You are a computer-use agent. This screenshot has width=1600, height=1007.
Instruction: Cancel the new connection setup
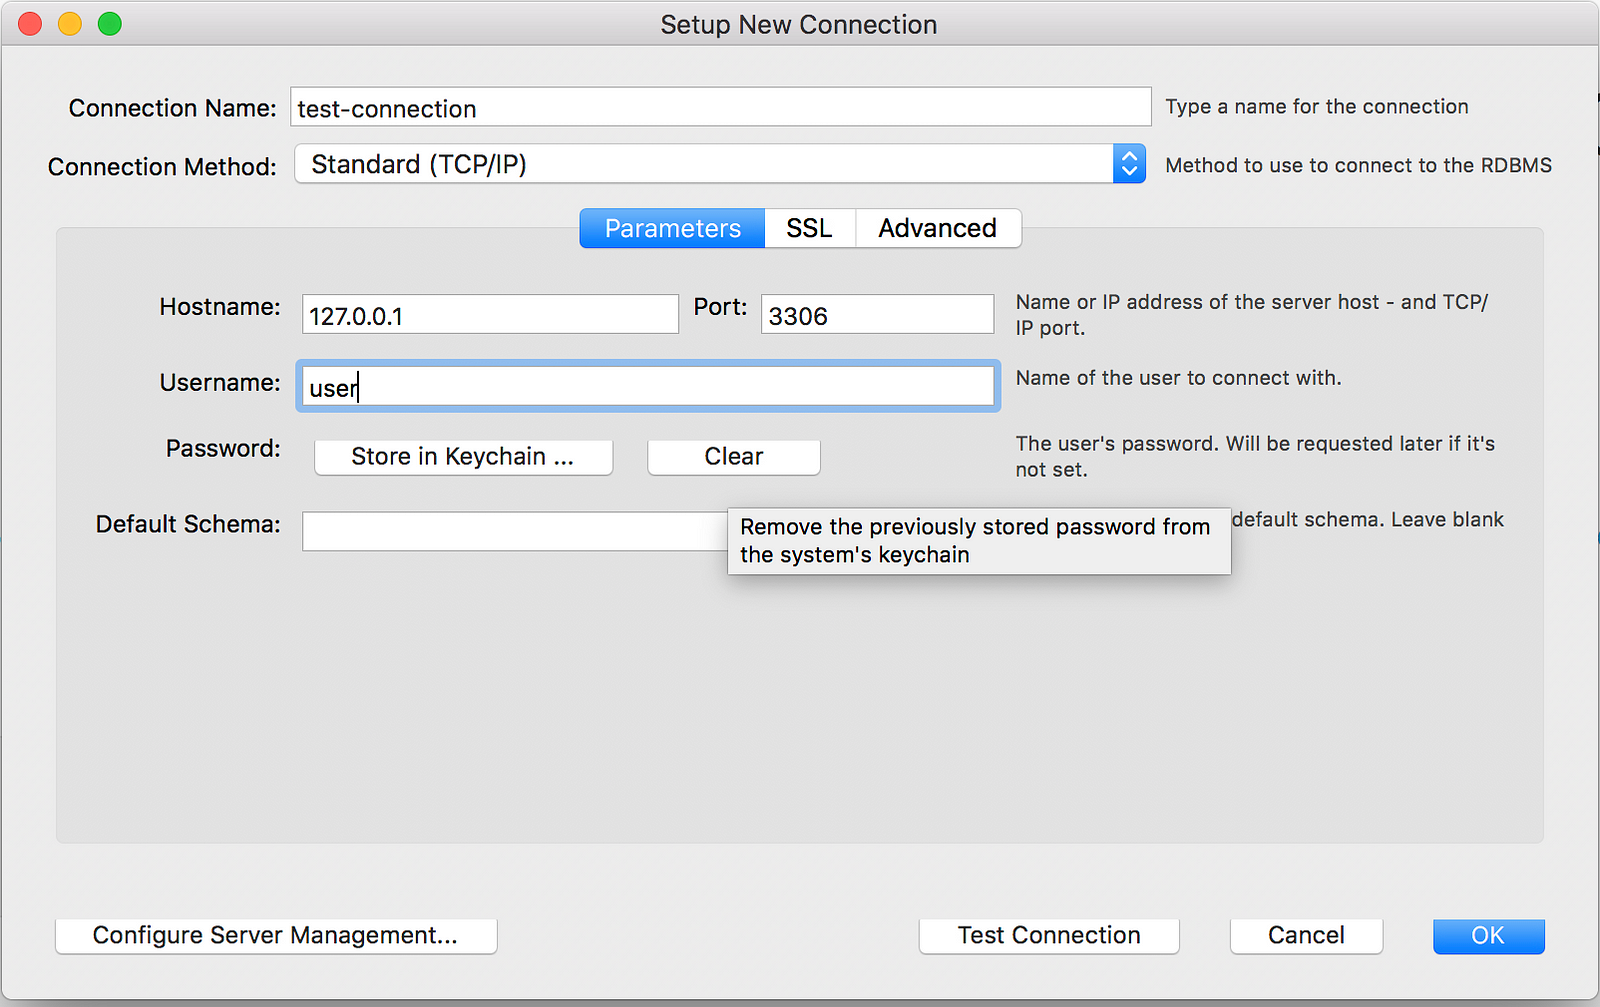pos(1306,935)
